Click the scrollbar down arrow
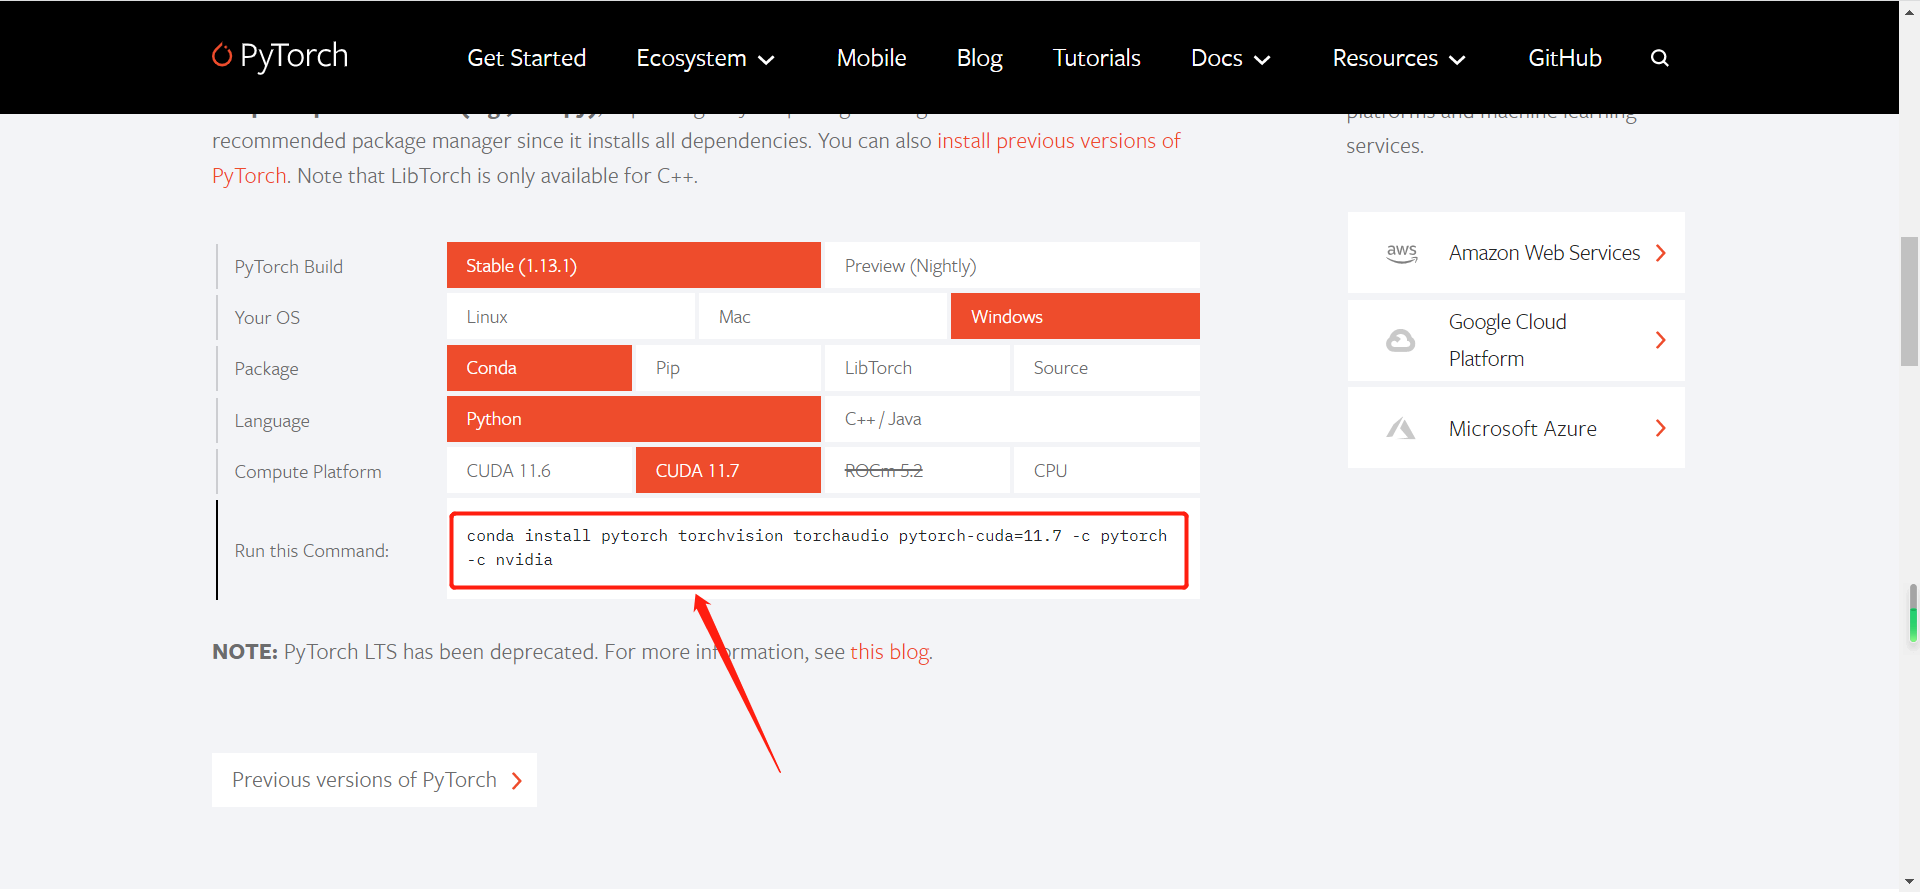 pos(1909,882)
